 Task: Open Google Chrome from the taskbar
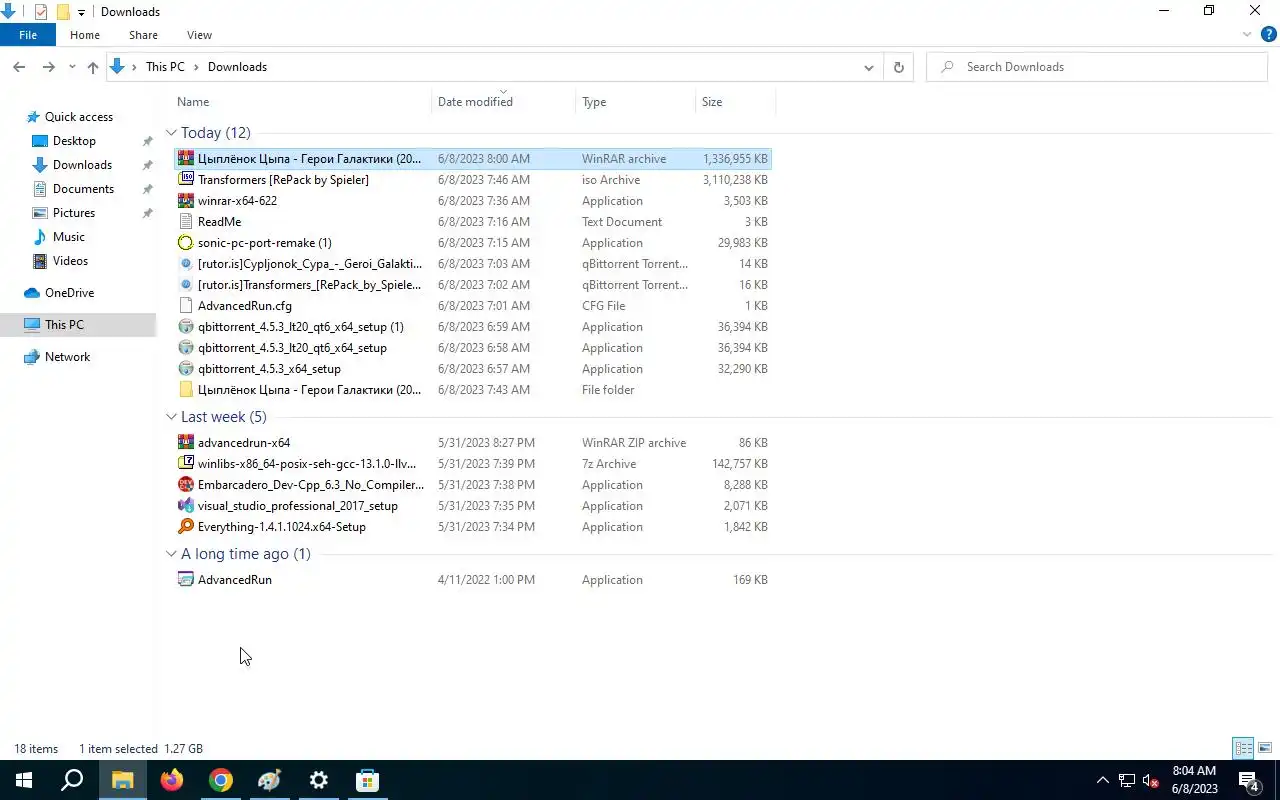coord(221,780)
